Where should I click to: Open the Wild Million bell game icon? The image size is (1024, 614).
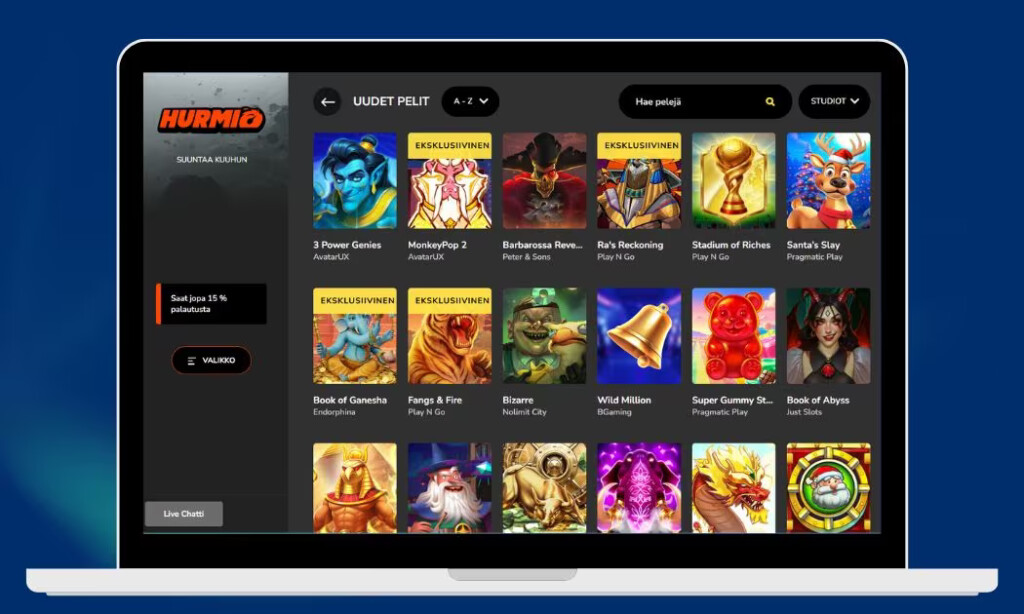coord(639,336)
